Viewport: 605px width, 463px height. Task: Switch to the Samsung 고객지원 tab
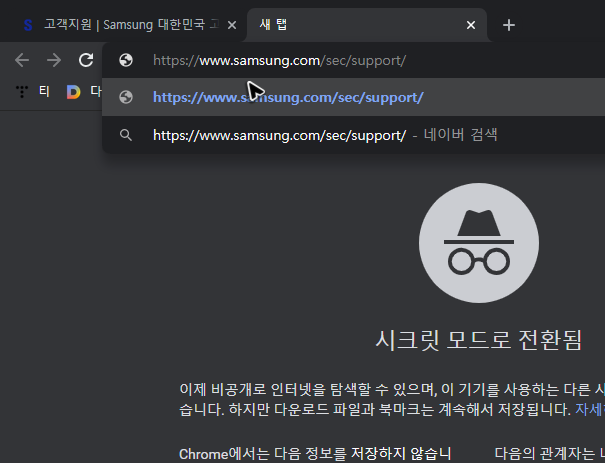(126, 25)
